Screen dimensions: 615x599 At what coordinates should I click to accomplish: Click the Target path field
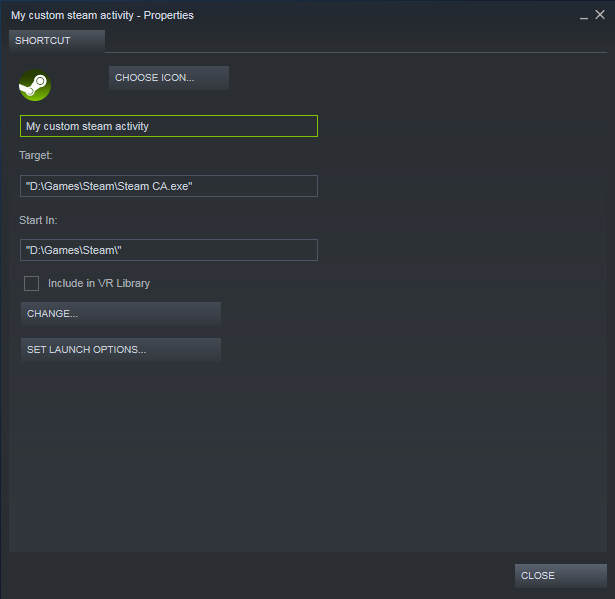point(169,186)
